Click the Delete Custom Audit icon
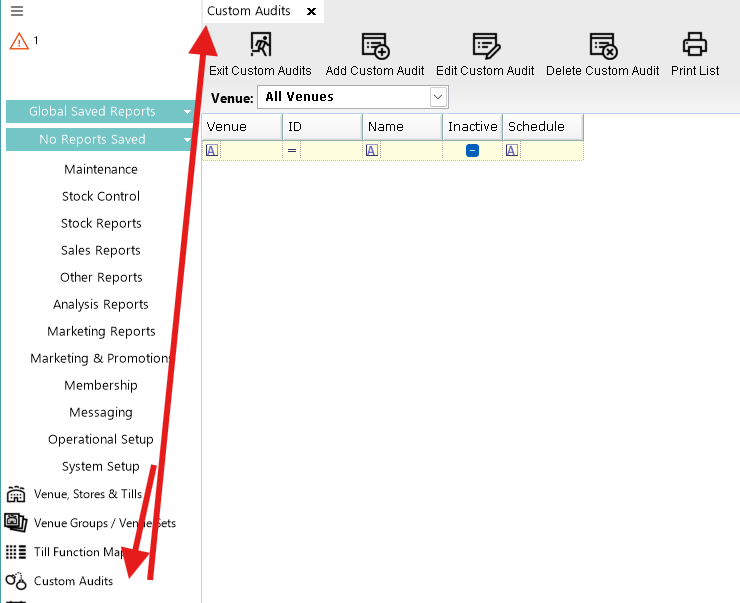 (x=602, y=45)
